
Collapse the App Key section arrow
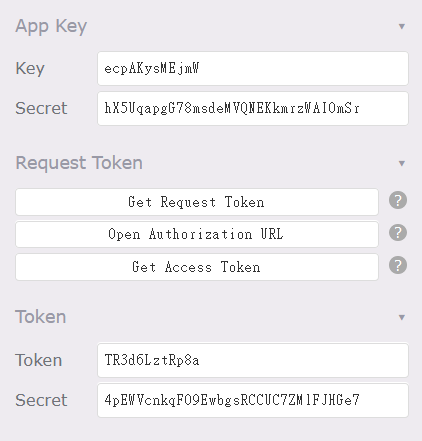[x=402, y=26]
